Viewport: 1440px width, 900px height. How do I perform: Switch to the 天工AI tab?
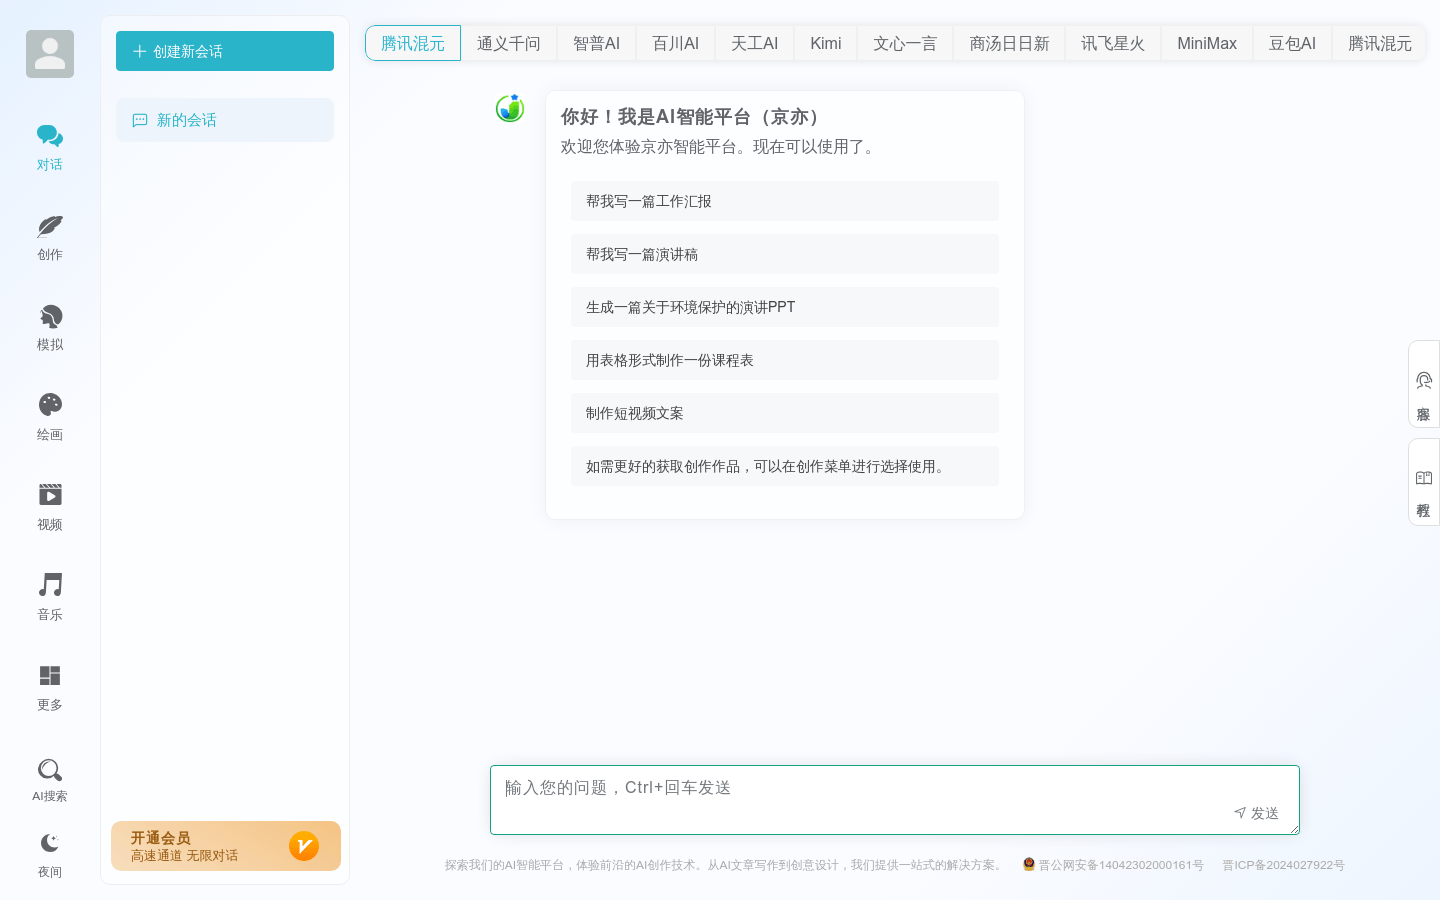(755, 43)
